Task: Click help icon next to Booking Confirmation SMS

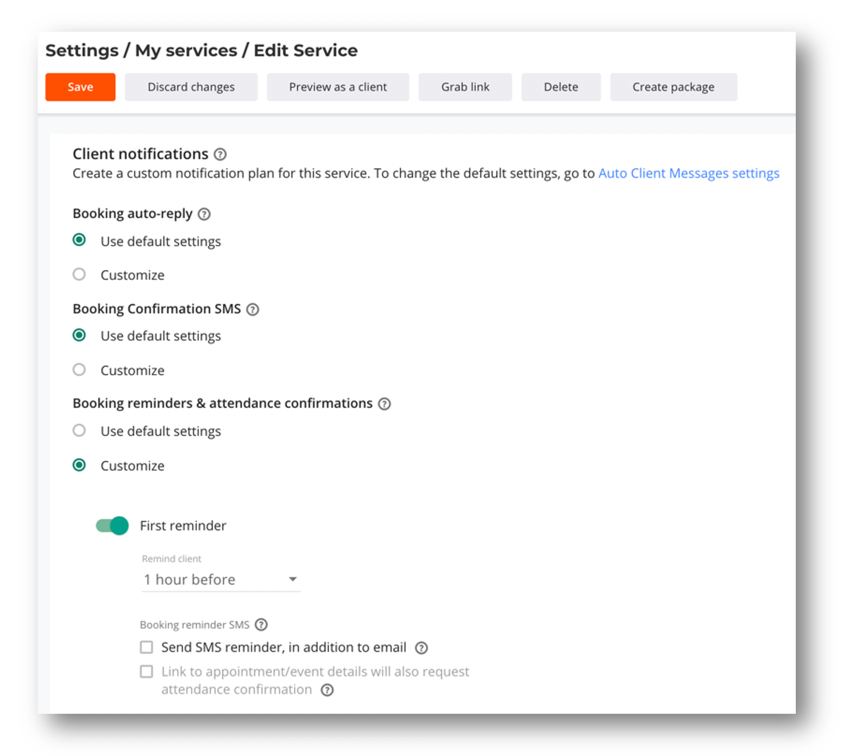Action: pyautogui.click(x=252, y=310)
